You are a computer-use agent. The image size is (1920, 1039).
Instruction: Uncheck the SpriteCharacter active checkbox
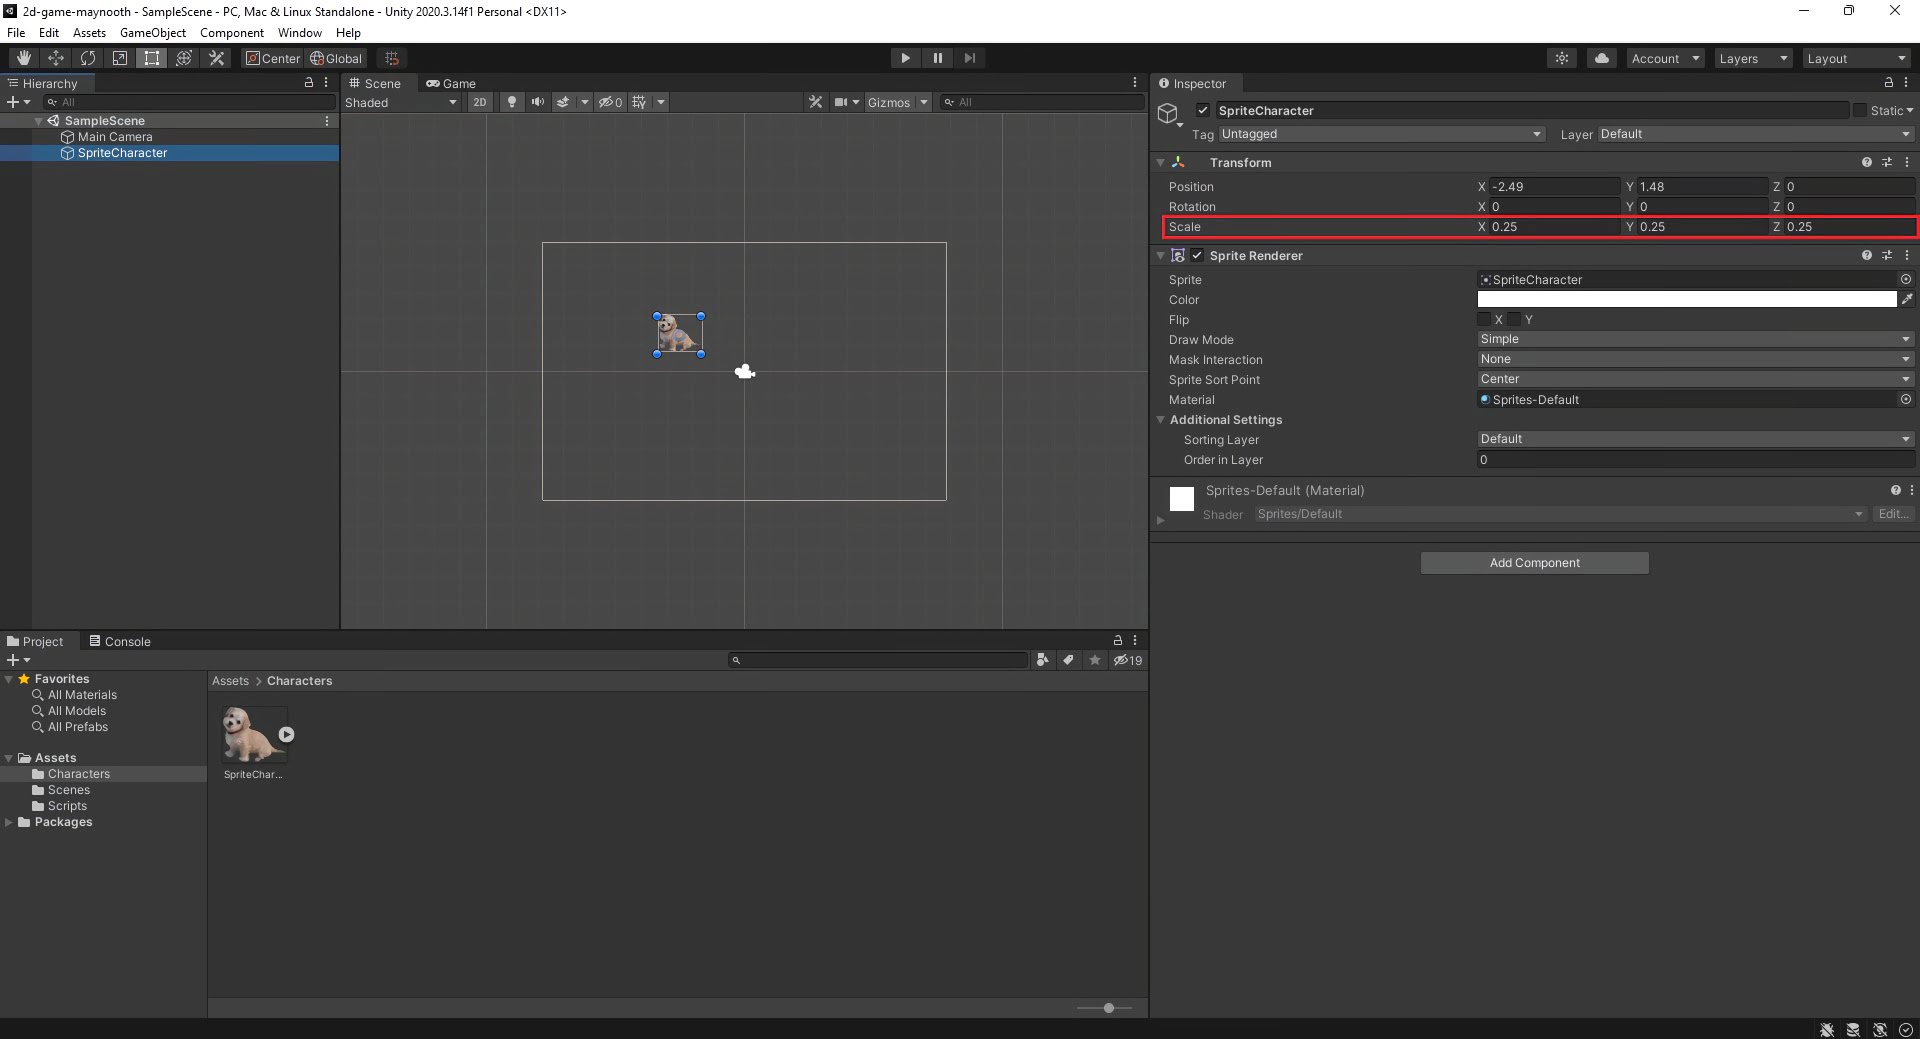coord(1203,110)
